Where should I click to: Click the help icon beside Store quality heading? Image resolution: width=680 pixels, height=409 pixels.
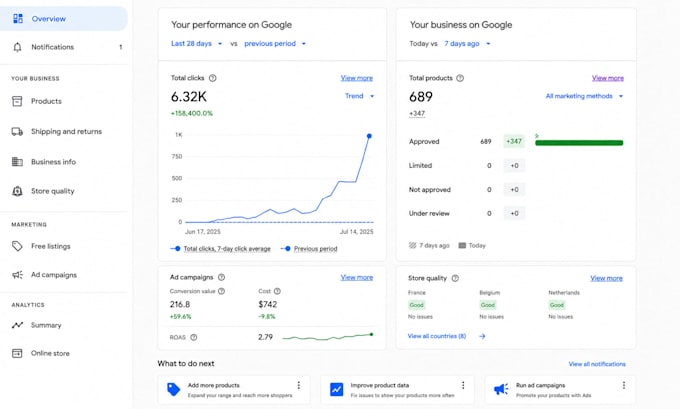coord(455,278)
